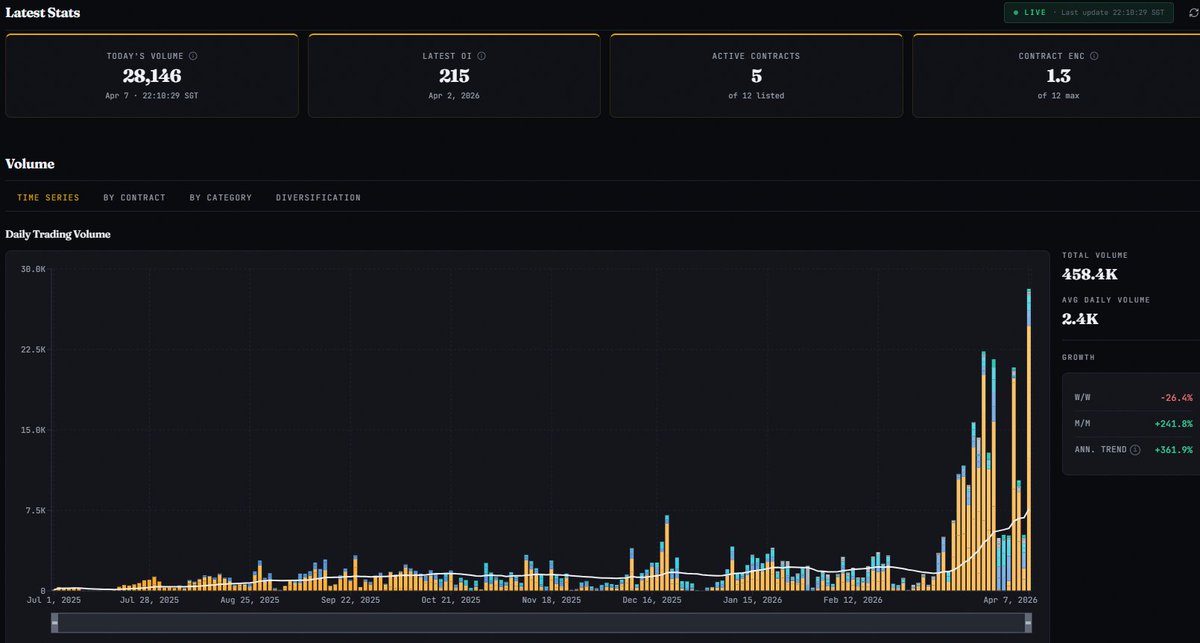Screen dimensions: 1200x643
Task: Click the Ann. Trend value +361.9%
Action: pyautogui.click(x=1175, y=450)
